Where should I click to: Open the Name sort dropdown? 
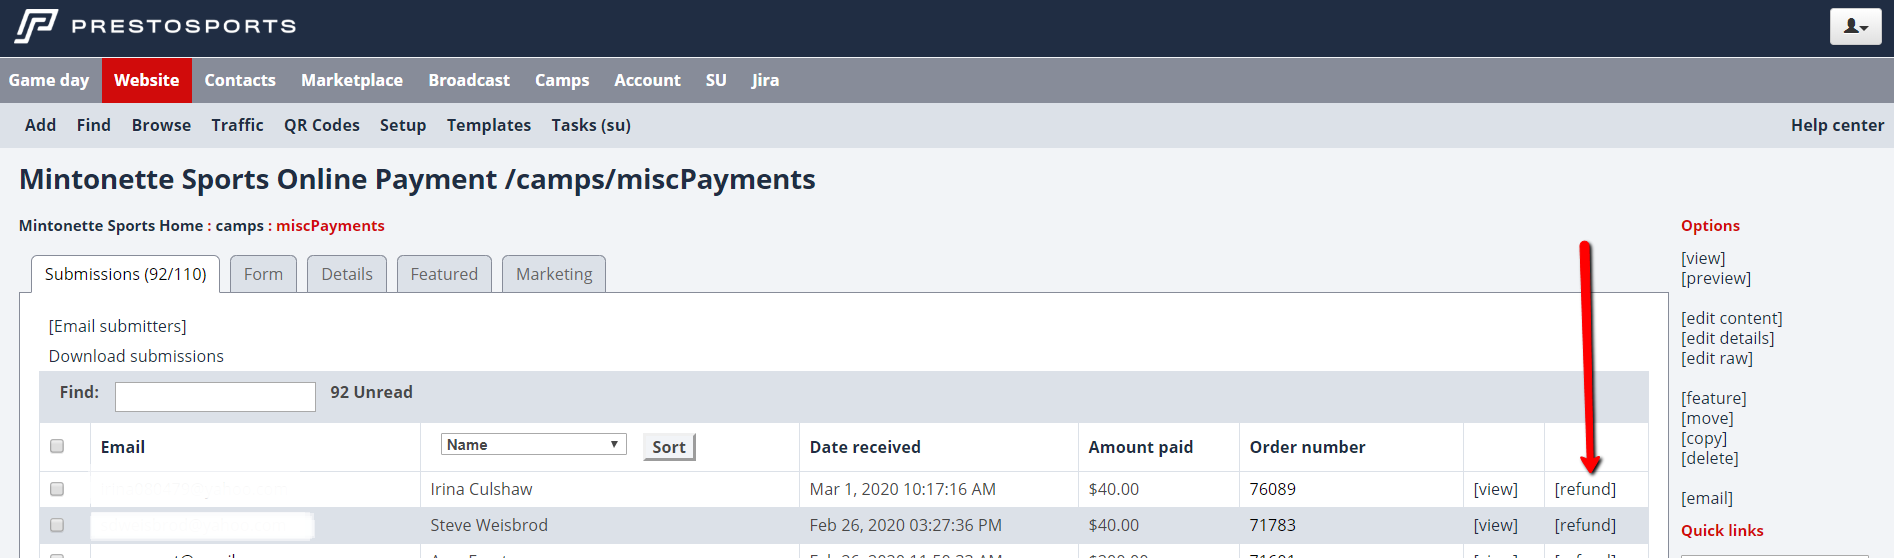(533, 445)
